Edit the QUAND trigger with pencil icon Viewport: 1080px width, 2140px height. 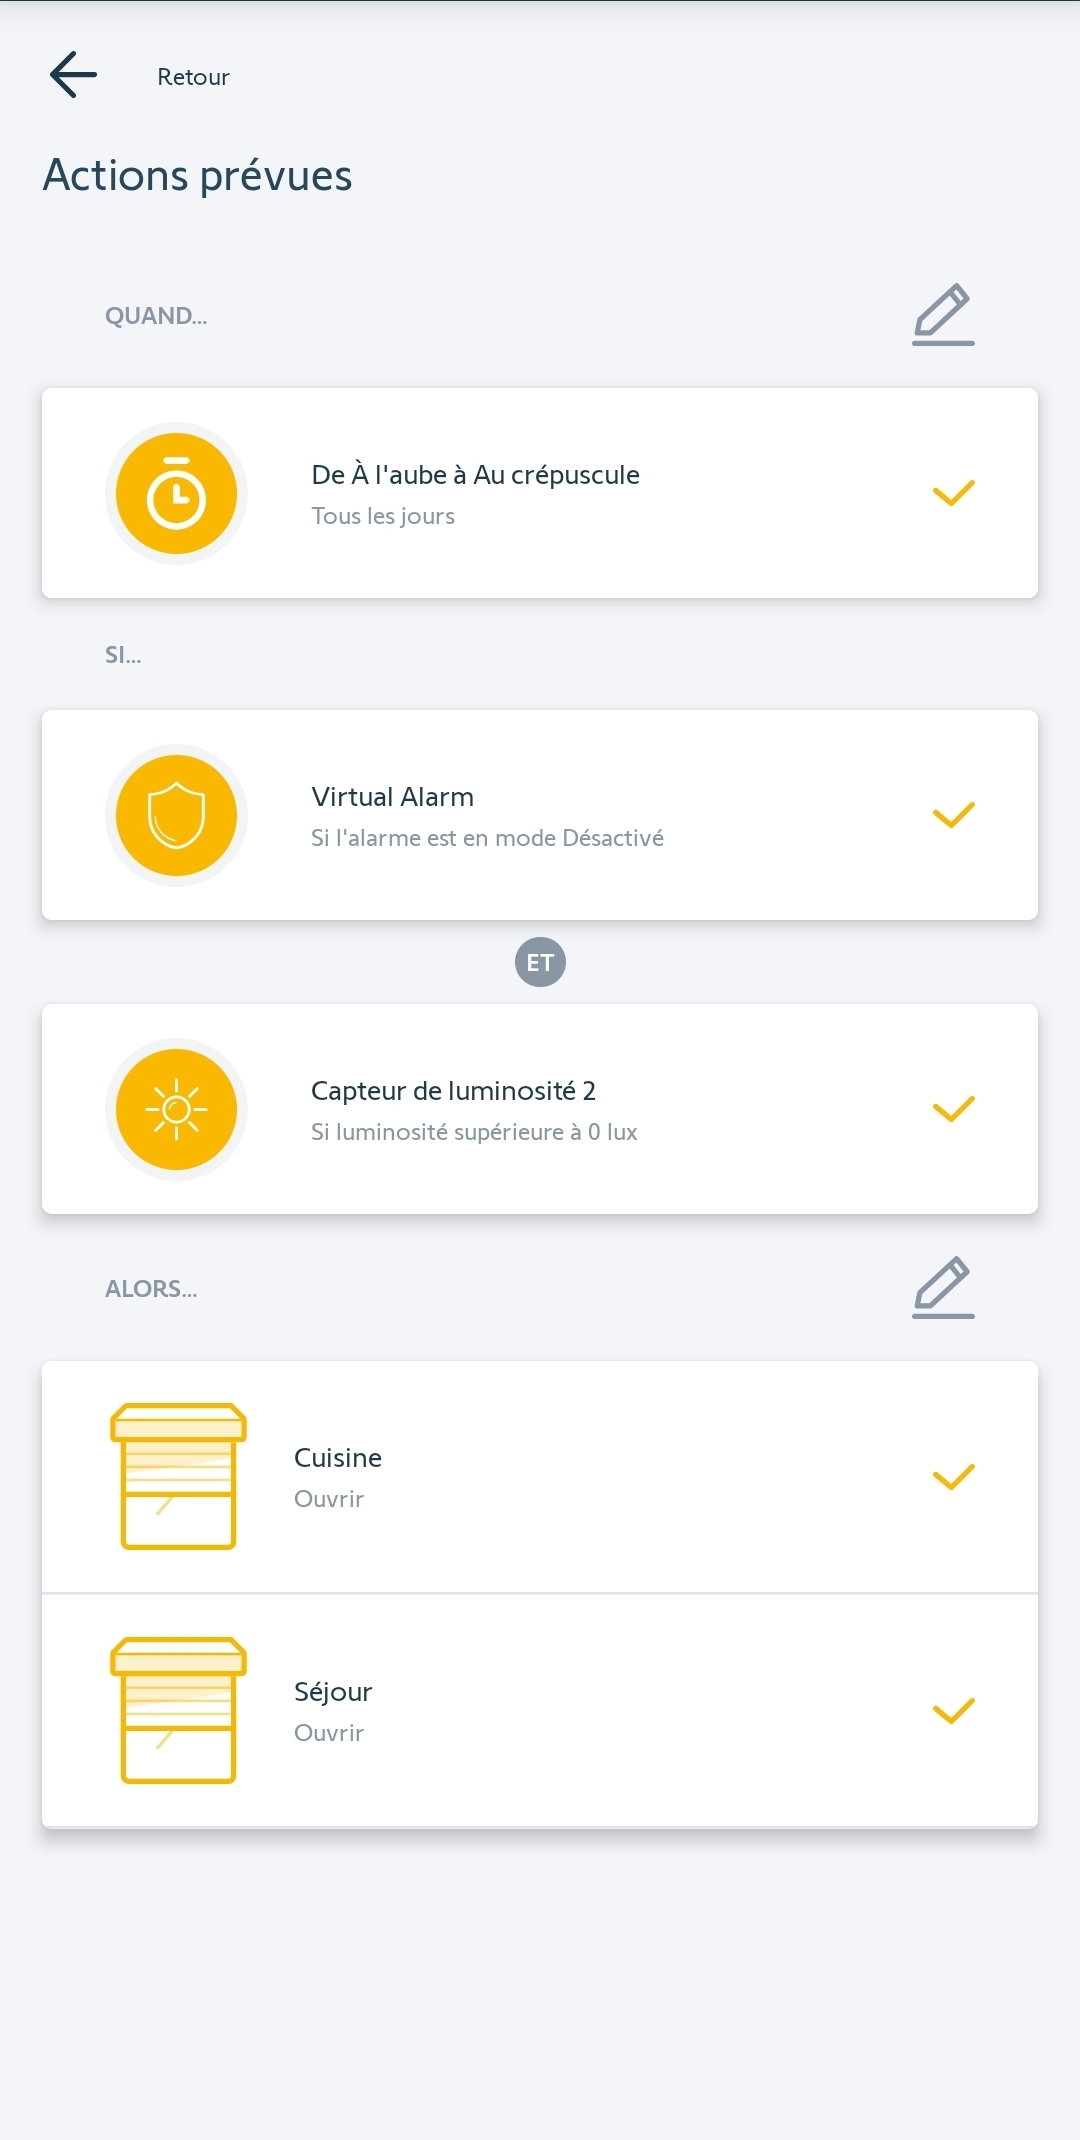coord(942,314)
